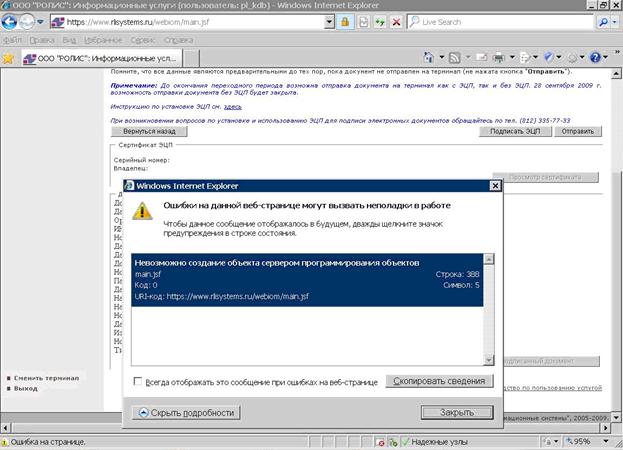
Task: Click the browser Back arrow button
Action: (x=9, y=22)
